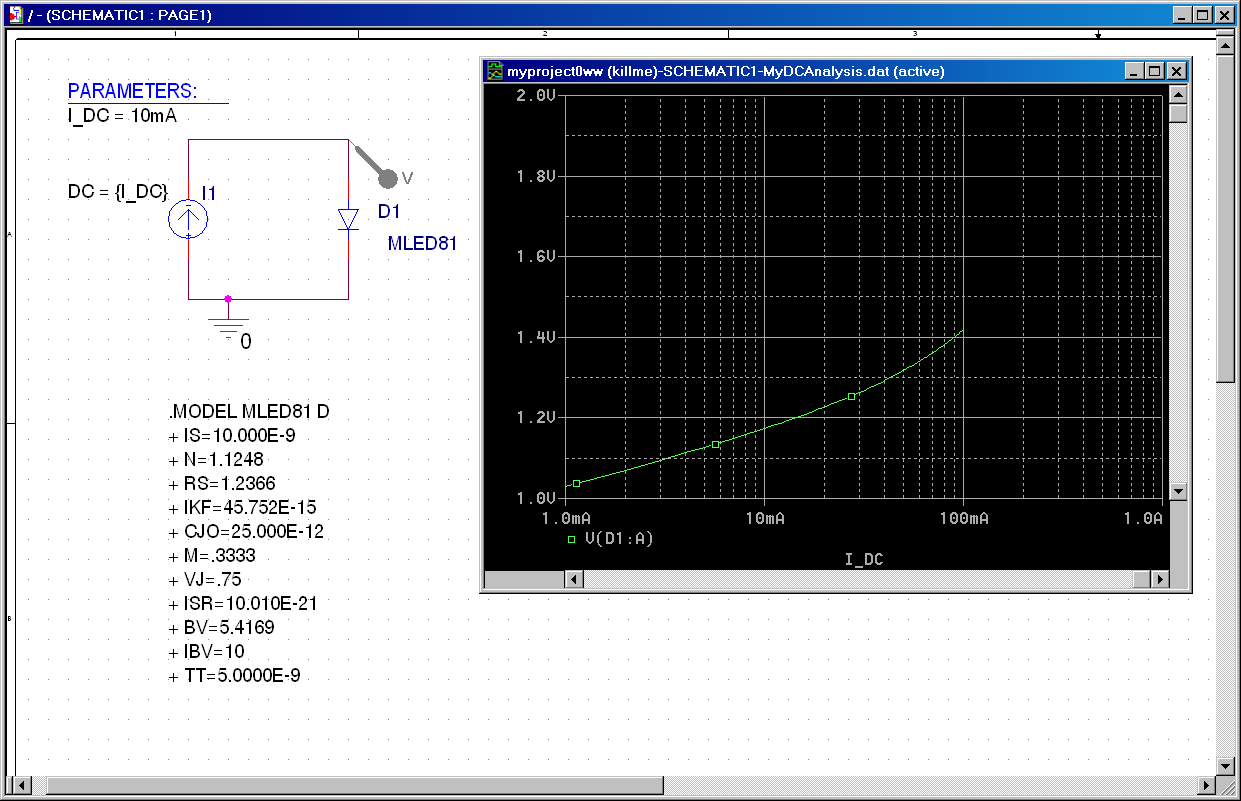Click the magenta junction dot on the ground wire
This screenshot has height=801, width=1241.
(x=228, y=298)
